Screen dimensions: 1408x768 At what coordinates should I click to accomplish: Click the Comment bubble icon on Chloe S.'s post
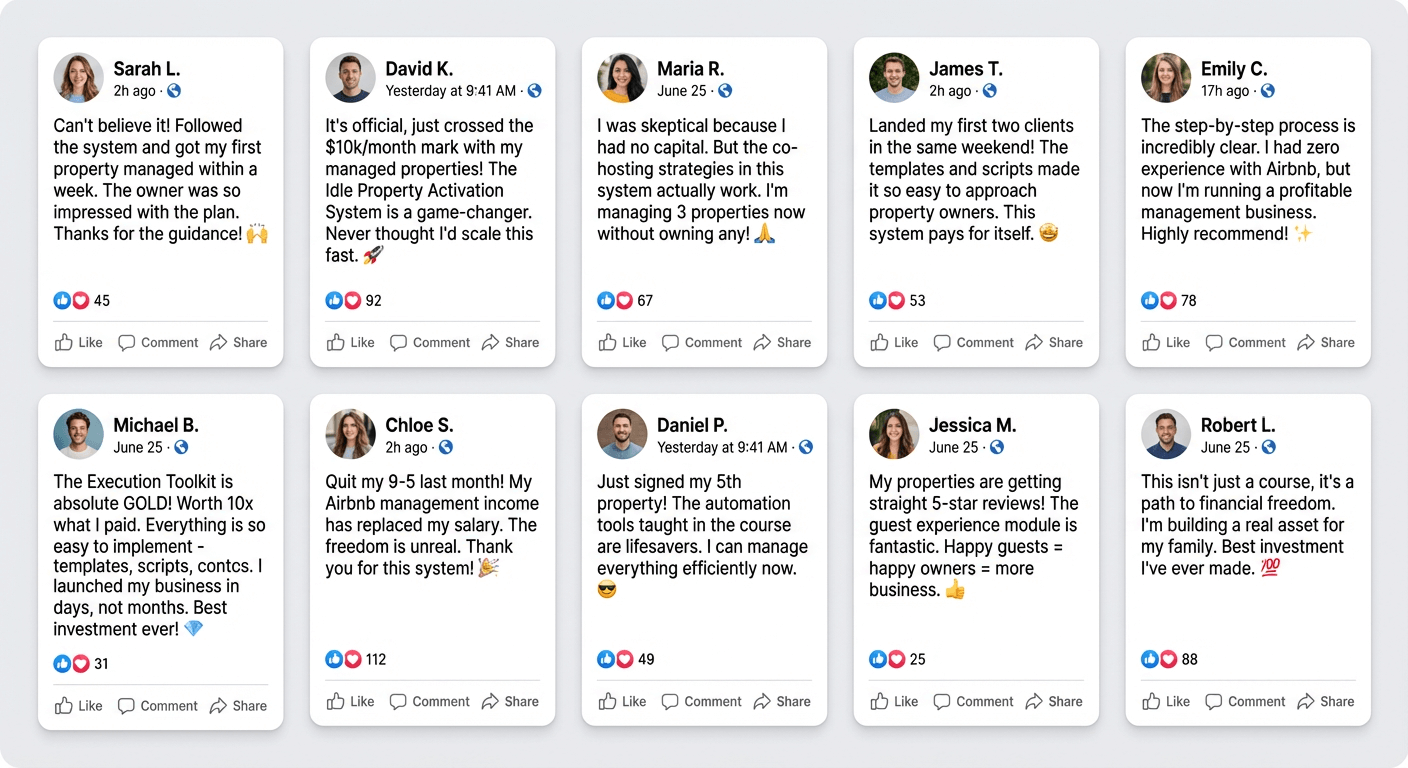398,702
